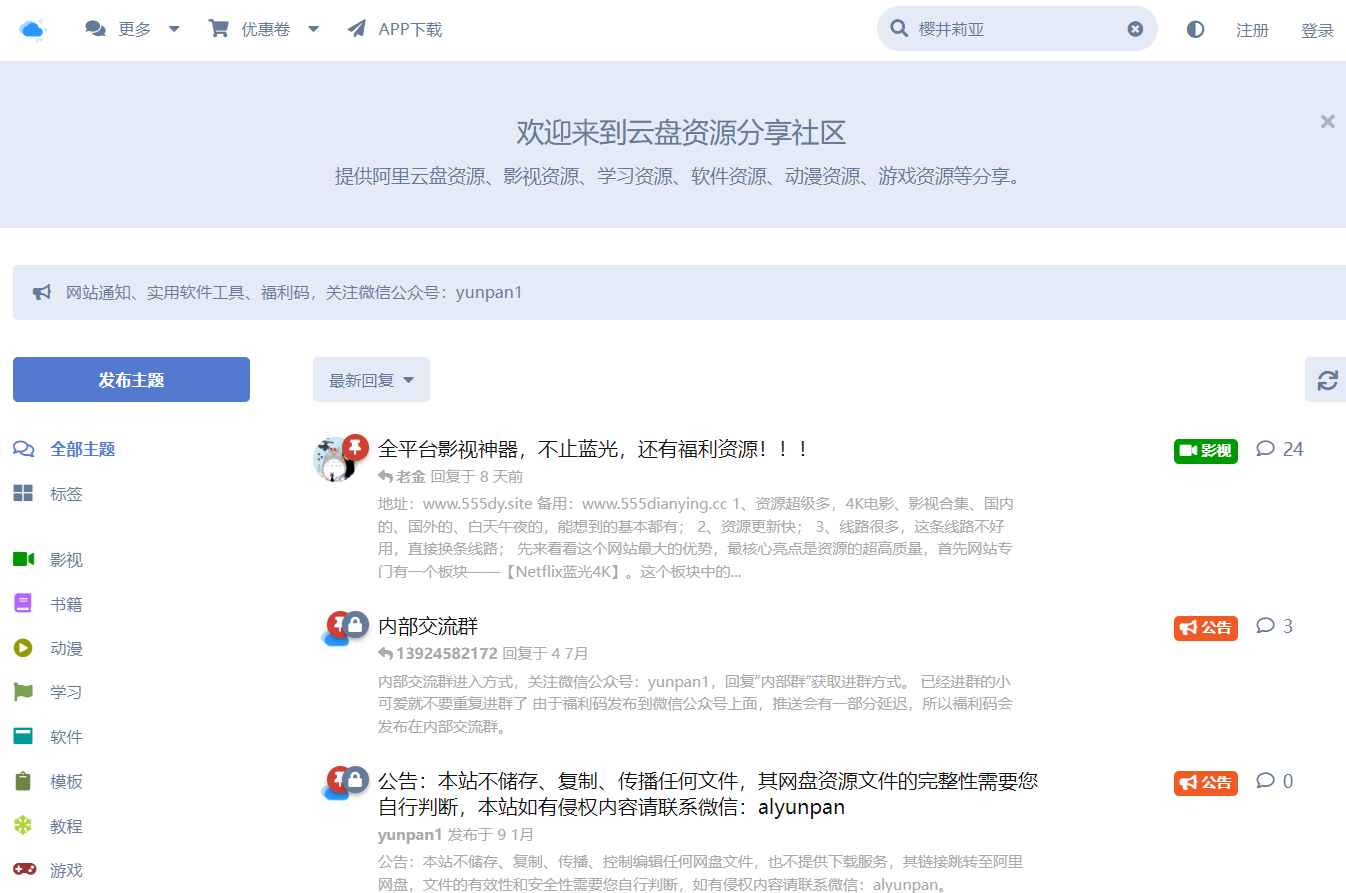The width and height of the screenshot is (1346, 893).
Task: Open the 更多 dropdown menu
Action: point(133,29)
